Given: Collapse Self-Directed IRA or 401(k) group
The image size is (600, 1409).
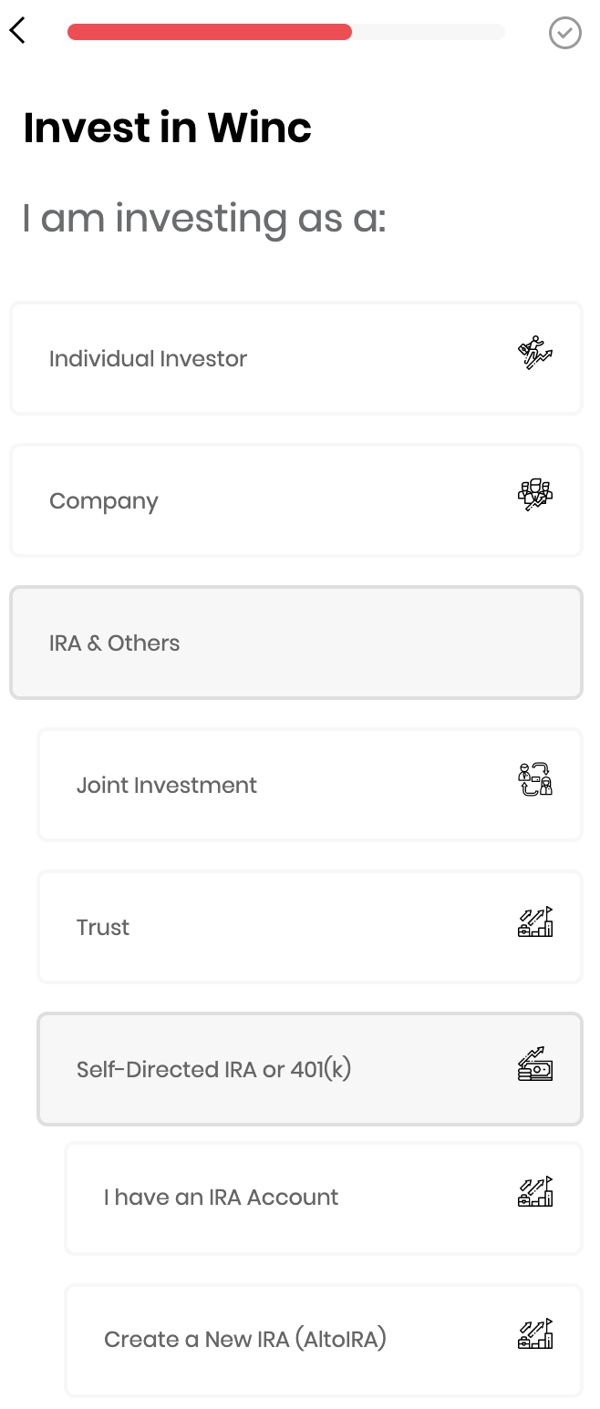Looking at the screenshot, I should point(310,1069).
